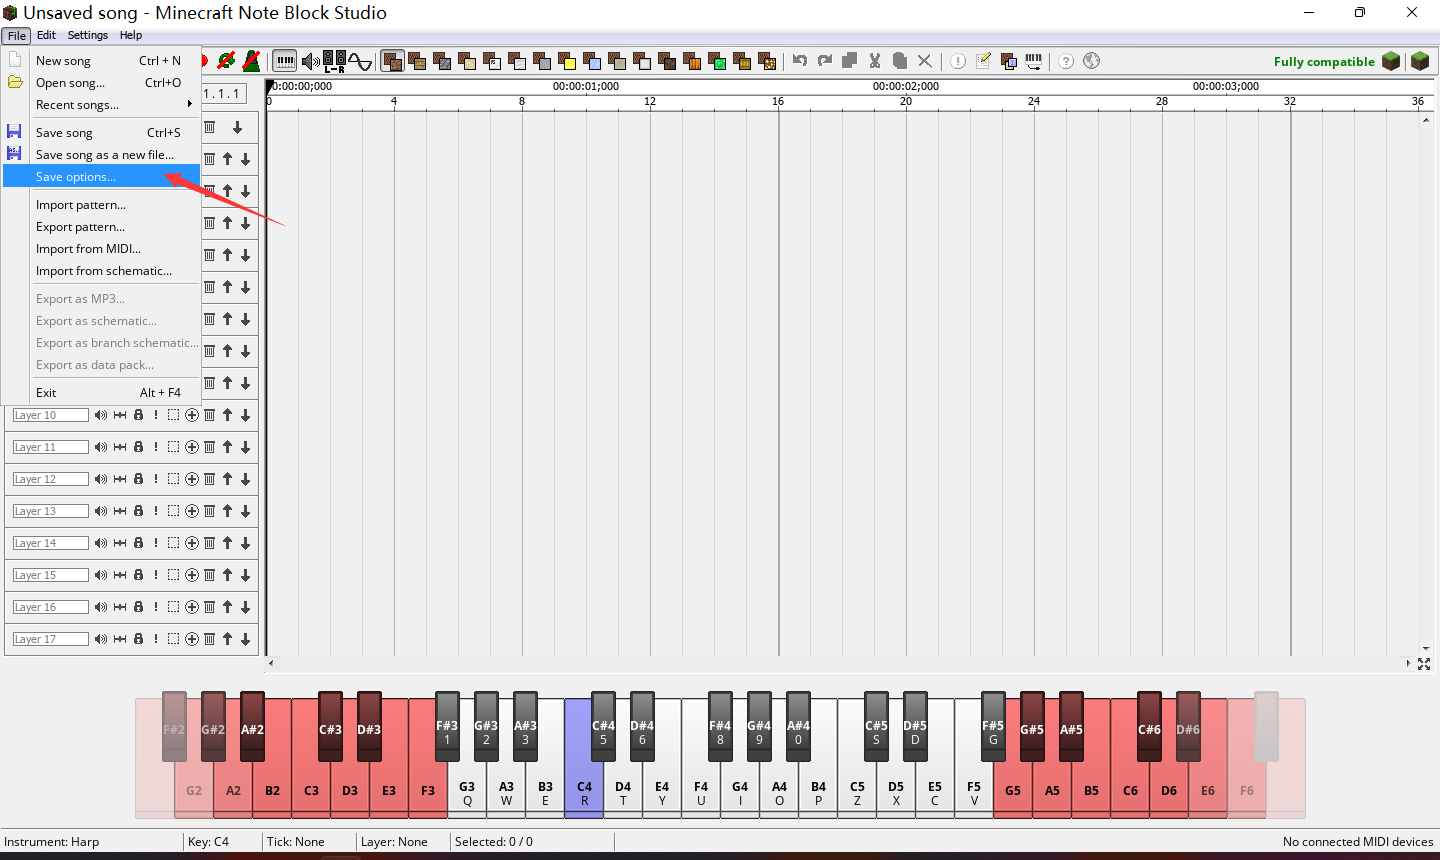Open the MIDI device manager keyboard icon
Image resolution: width=1440 pixels, height=860 pixels.
(1033, 61)
